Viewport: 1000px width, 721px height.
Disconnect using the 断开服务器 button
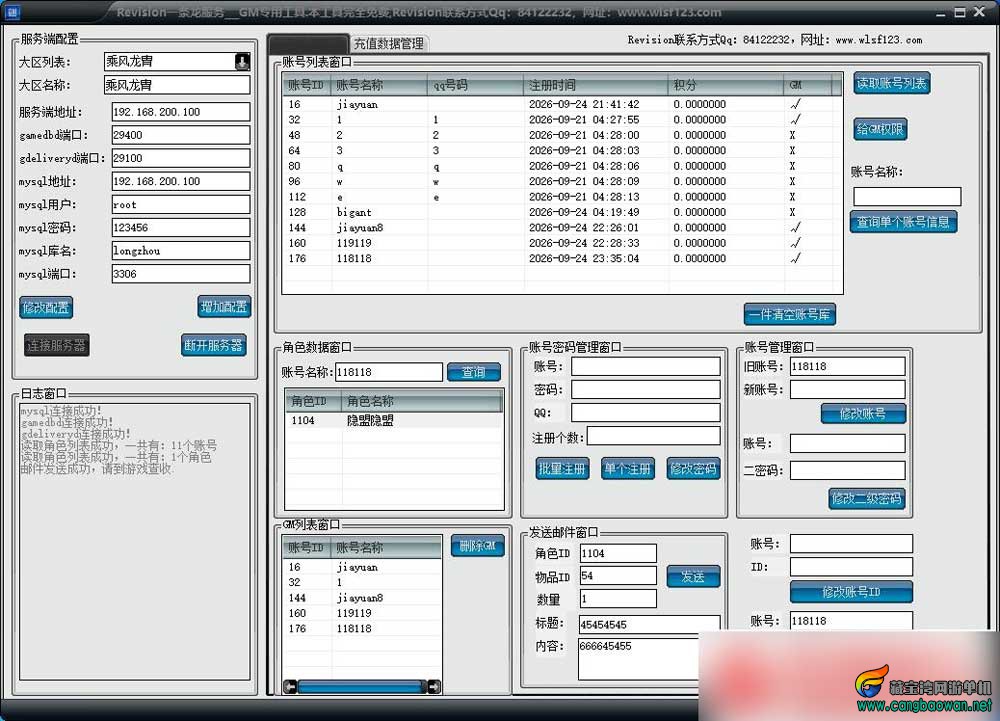[214, 346]
